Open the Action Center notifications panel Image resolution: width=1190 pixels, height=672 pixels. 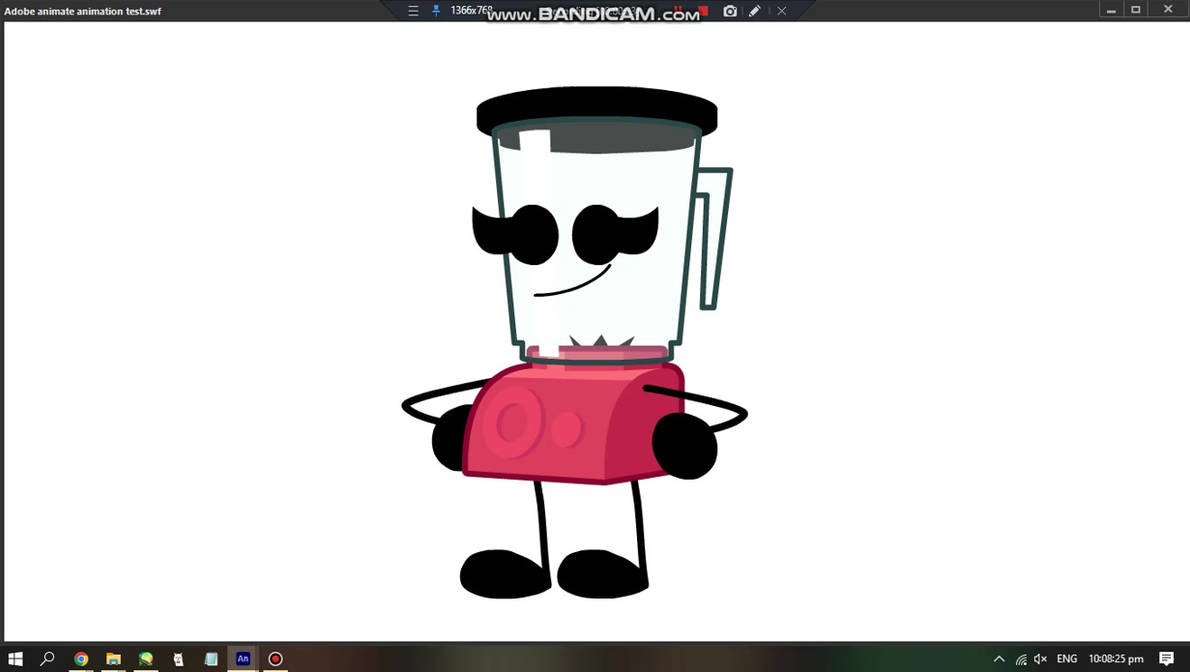click(1168, 658)
